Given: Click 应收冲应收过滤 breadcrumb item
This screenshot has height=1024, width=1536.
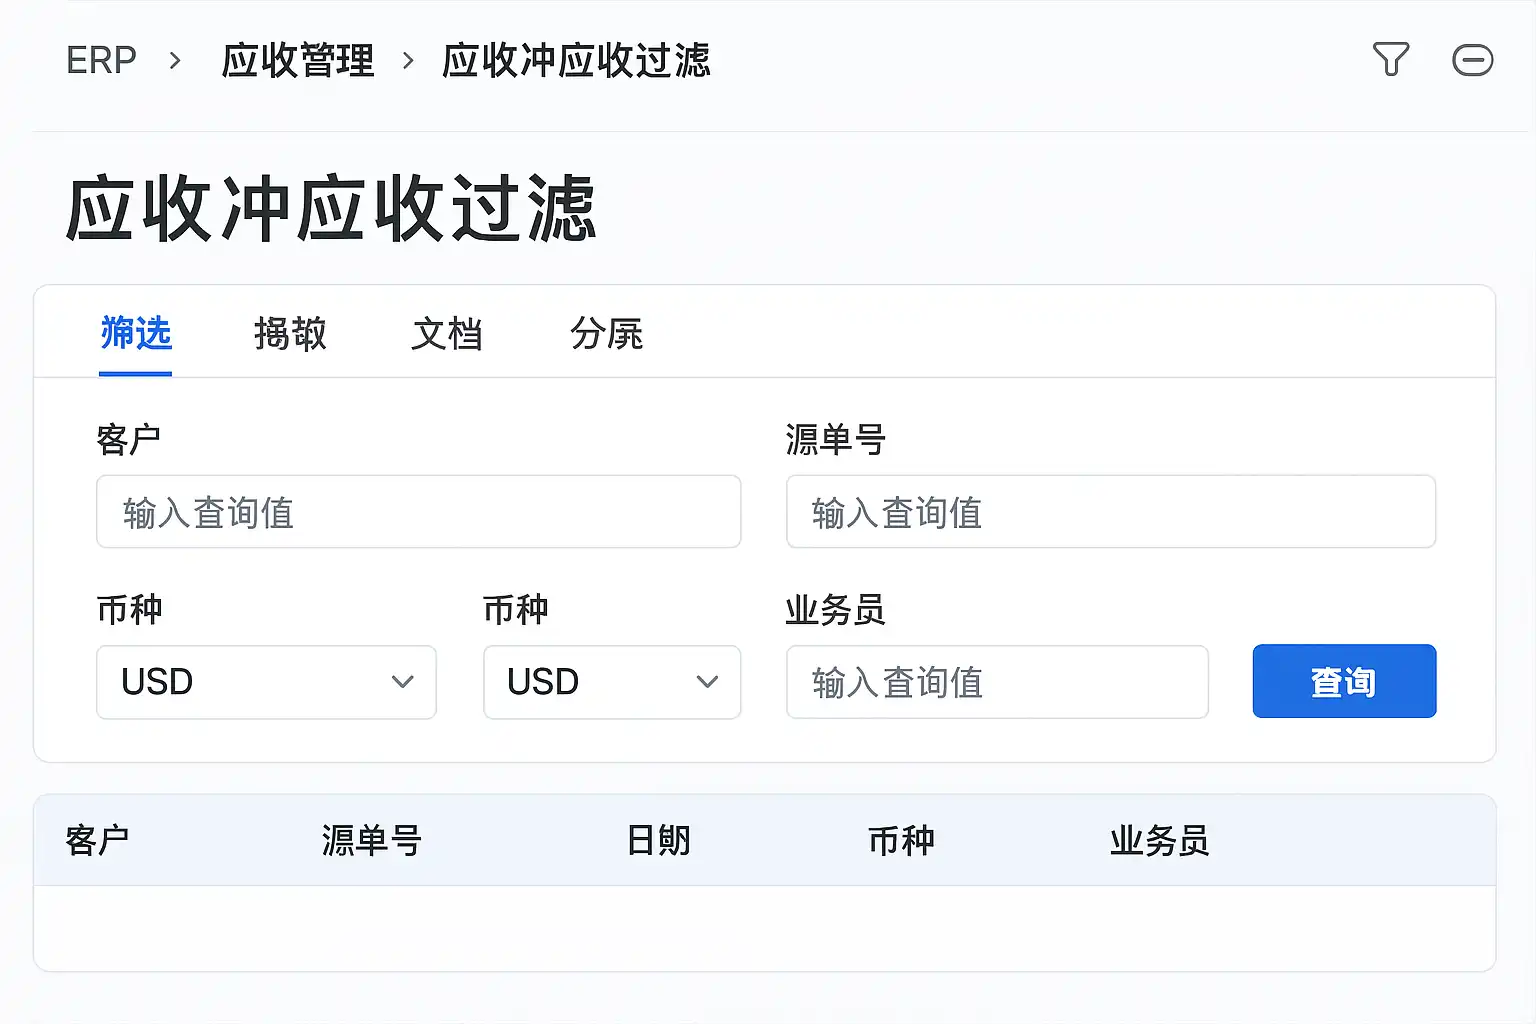Looking at the screenshot, I should (x=576, y=61).
